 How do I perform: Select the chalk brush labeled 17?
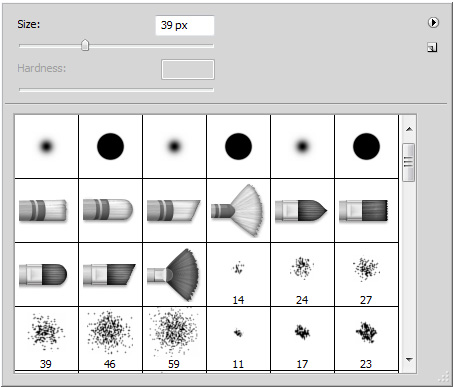click(x=302, y=339)
